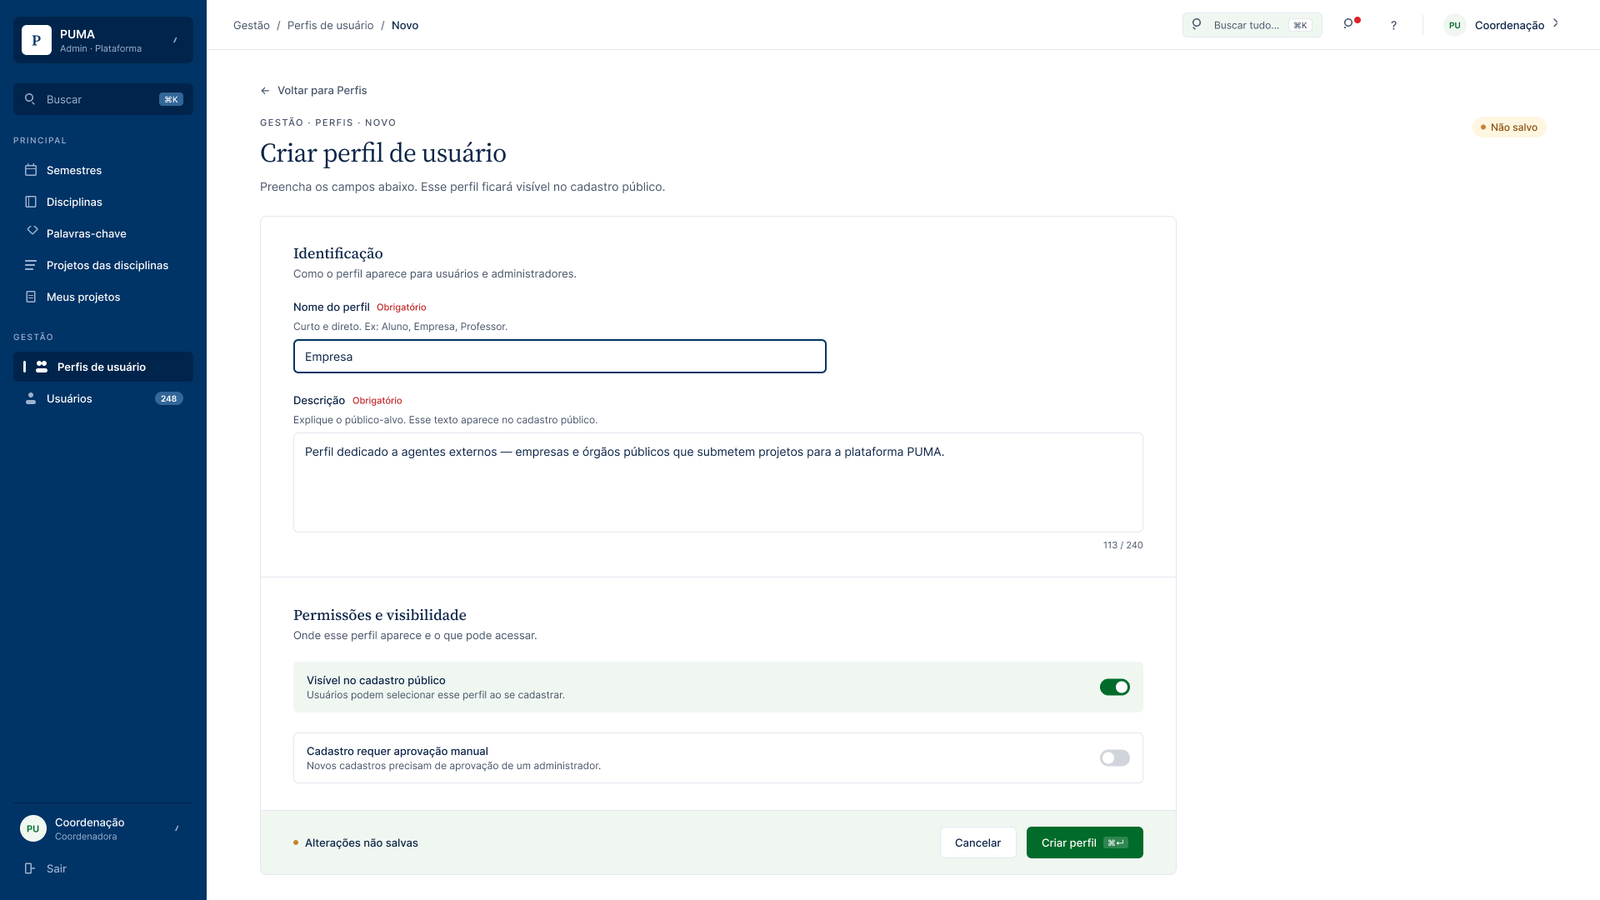The height and width of the screenshot is (900, 1600).
Task: Click Perfis de usuário breadcrumb
Action: click(x=330, y=25)
